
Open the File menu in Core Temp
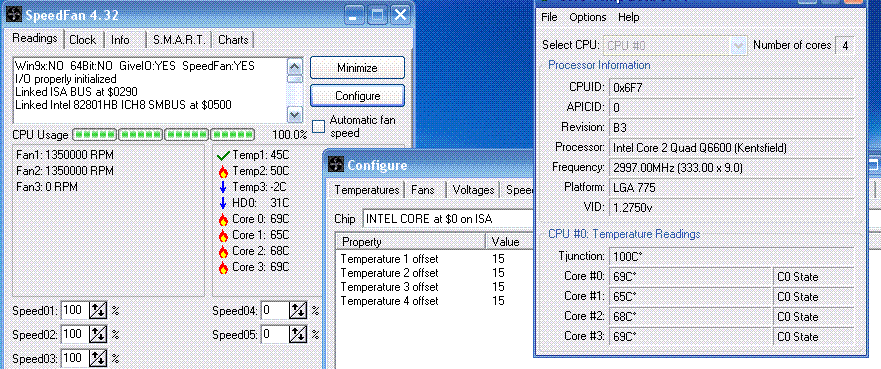[x=549, y=17]
